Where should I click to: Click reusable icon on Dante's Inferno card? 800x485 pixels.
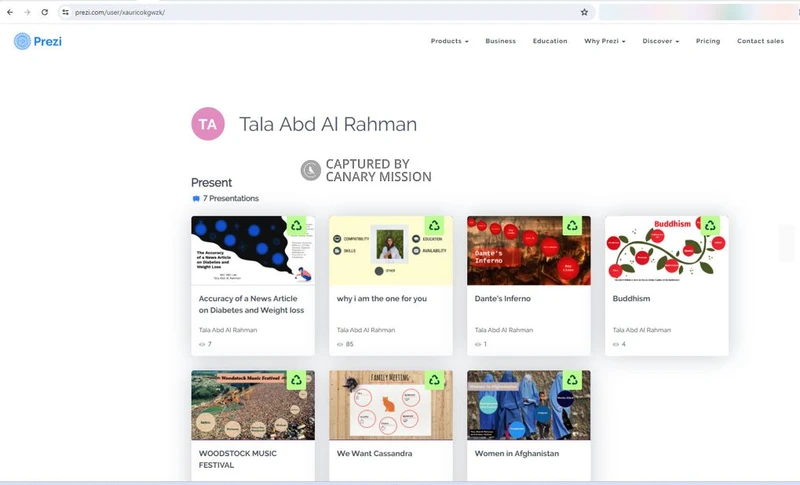coord(572,225)
